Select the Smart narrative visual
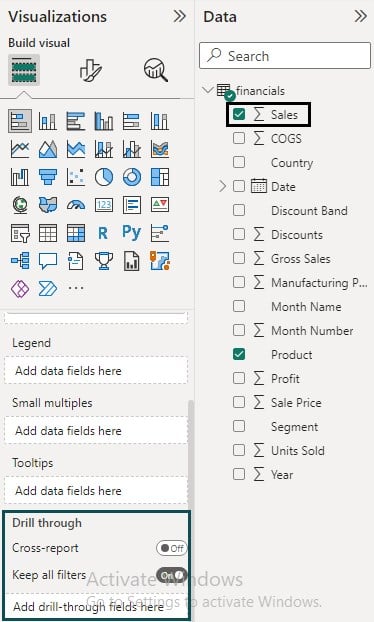Image resolution: width=374 pixels, height=622 pixels. tap(76, 261)
